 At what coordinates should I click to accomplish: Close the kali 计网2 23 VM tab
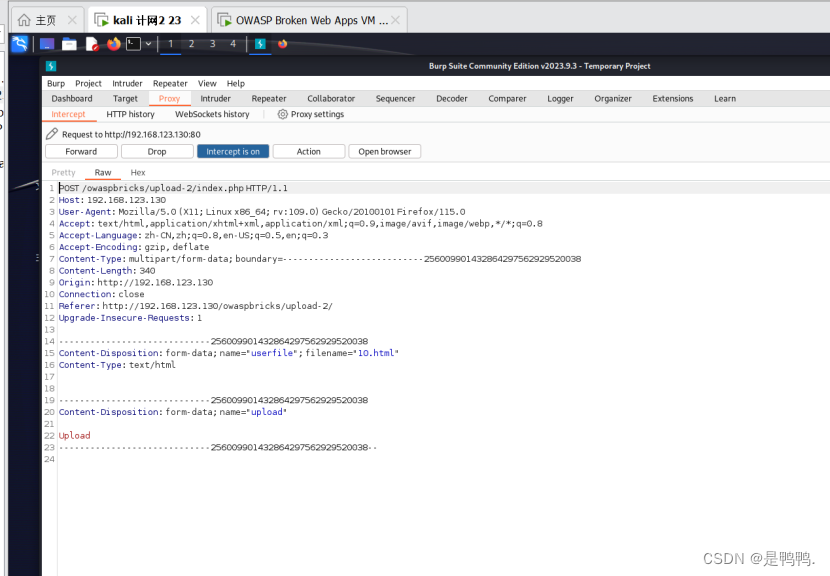click(195, 20)
